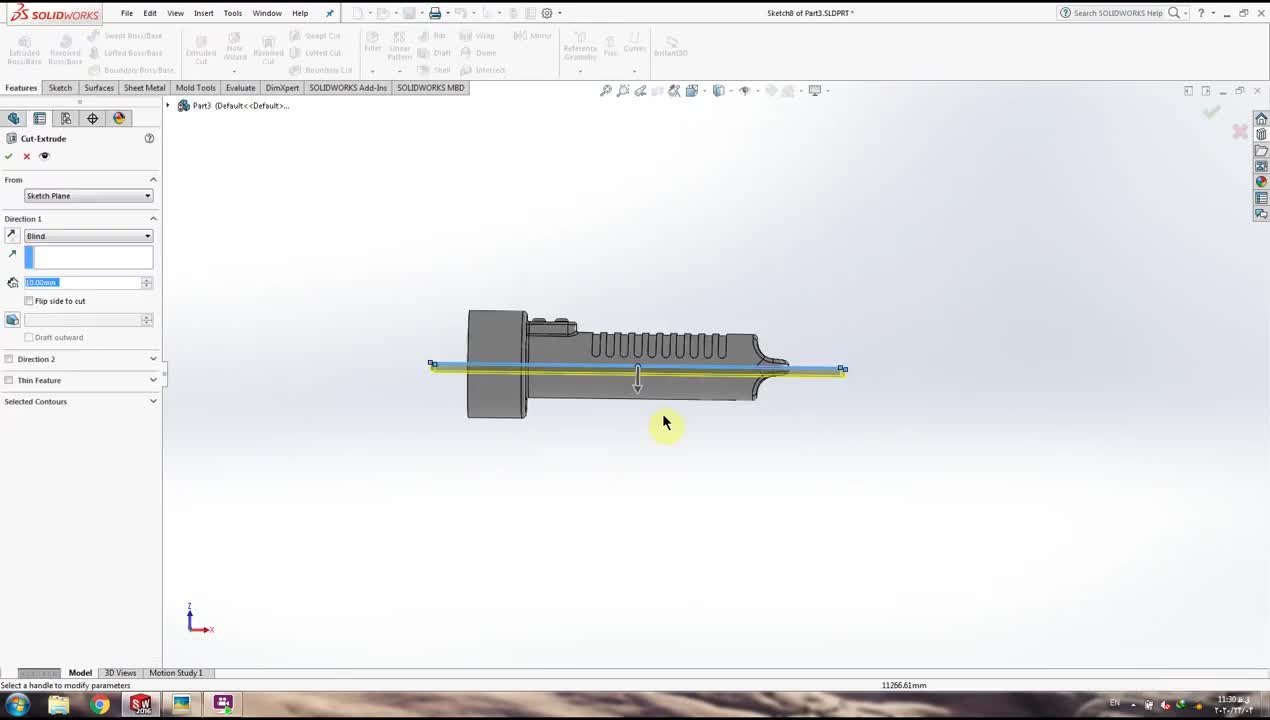Screen dimensions: 1270x720
Task: Expand the Selected Contours section
Action: 153,402
